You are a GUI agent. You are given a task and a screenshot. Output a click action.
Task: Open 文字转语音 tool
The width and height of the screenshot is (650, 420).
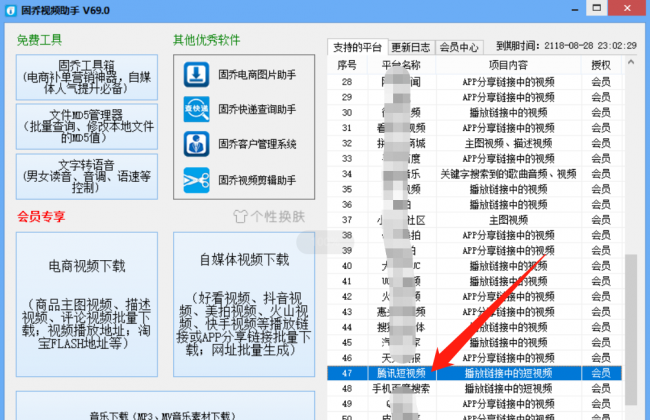click(x=87, y=177)
